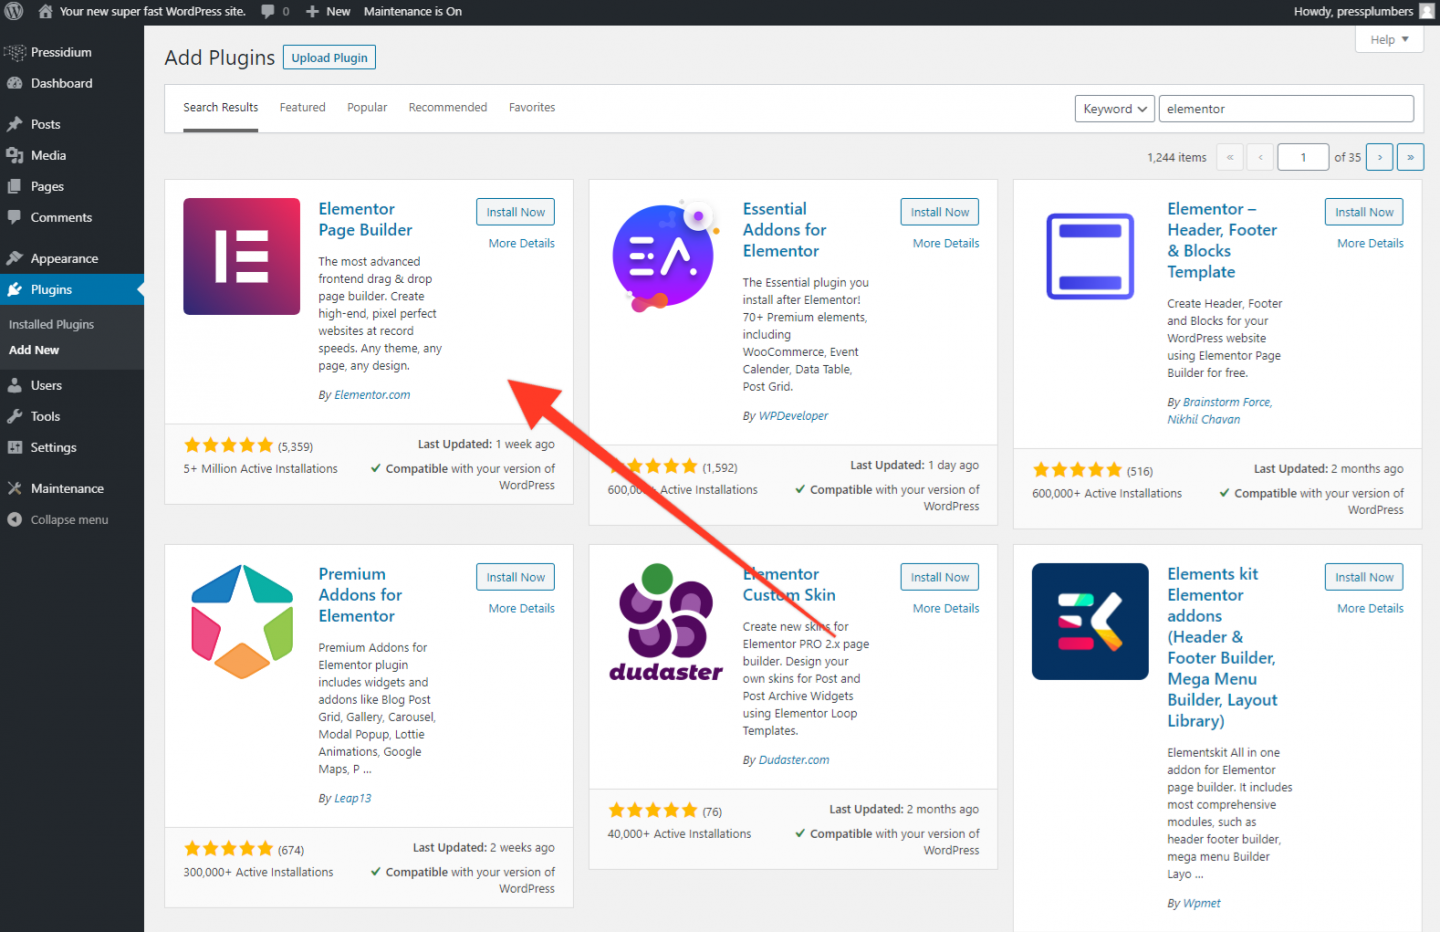The width and height of the screenshot is (1440, 932).
Task: Switch to the Featured tab
Action: click(x=302, y=107)
